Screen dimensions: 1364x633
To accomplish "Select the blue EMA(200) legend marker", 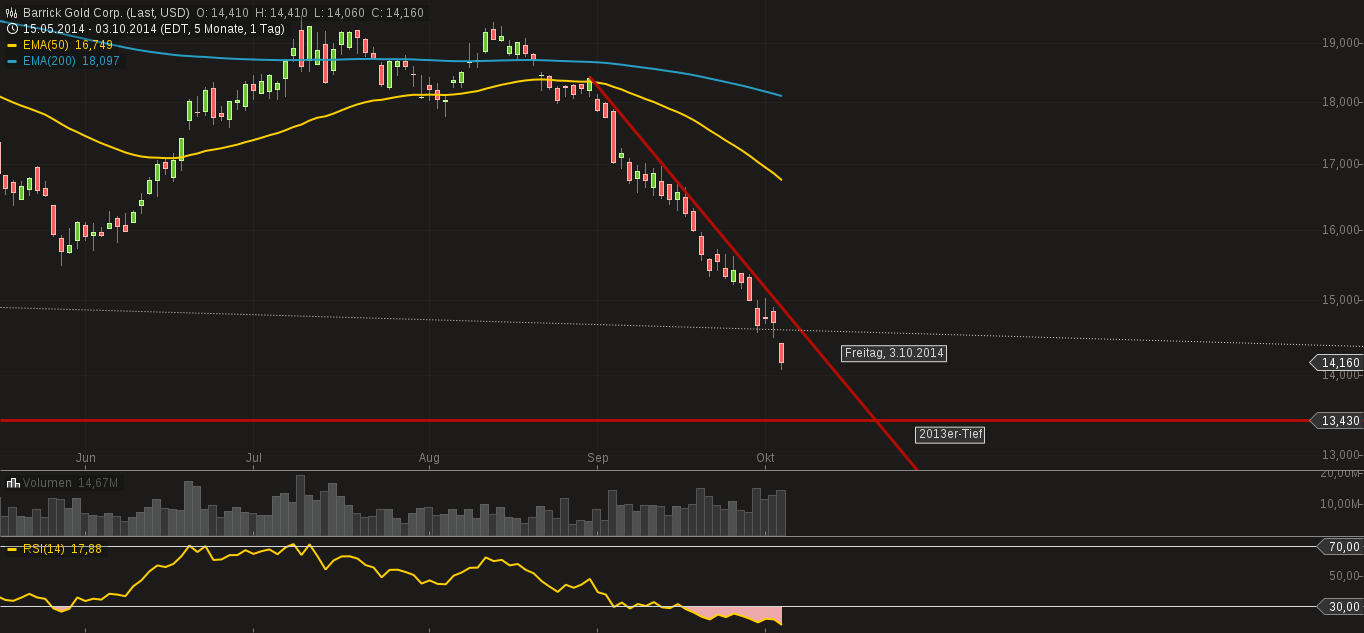I will click(x=12, y=61).
